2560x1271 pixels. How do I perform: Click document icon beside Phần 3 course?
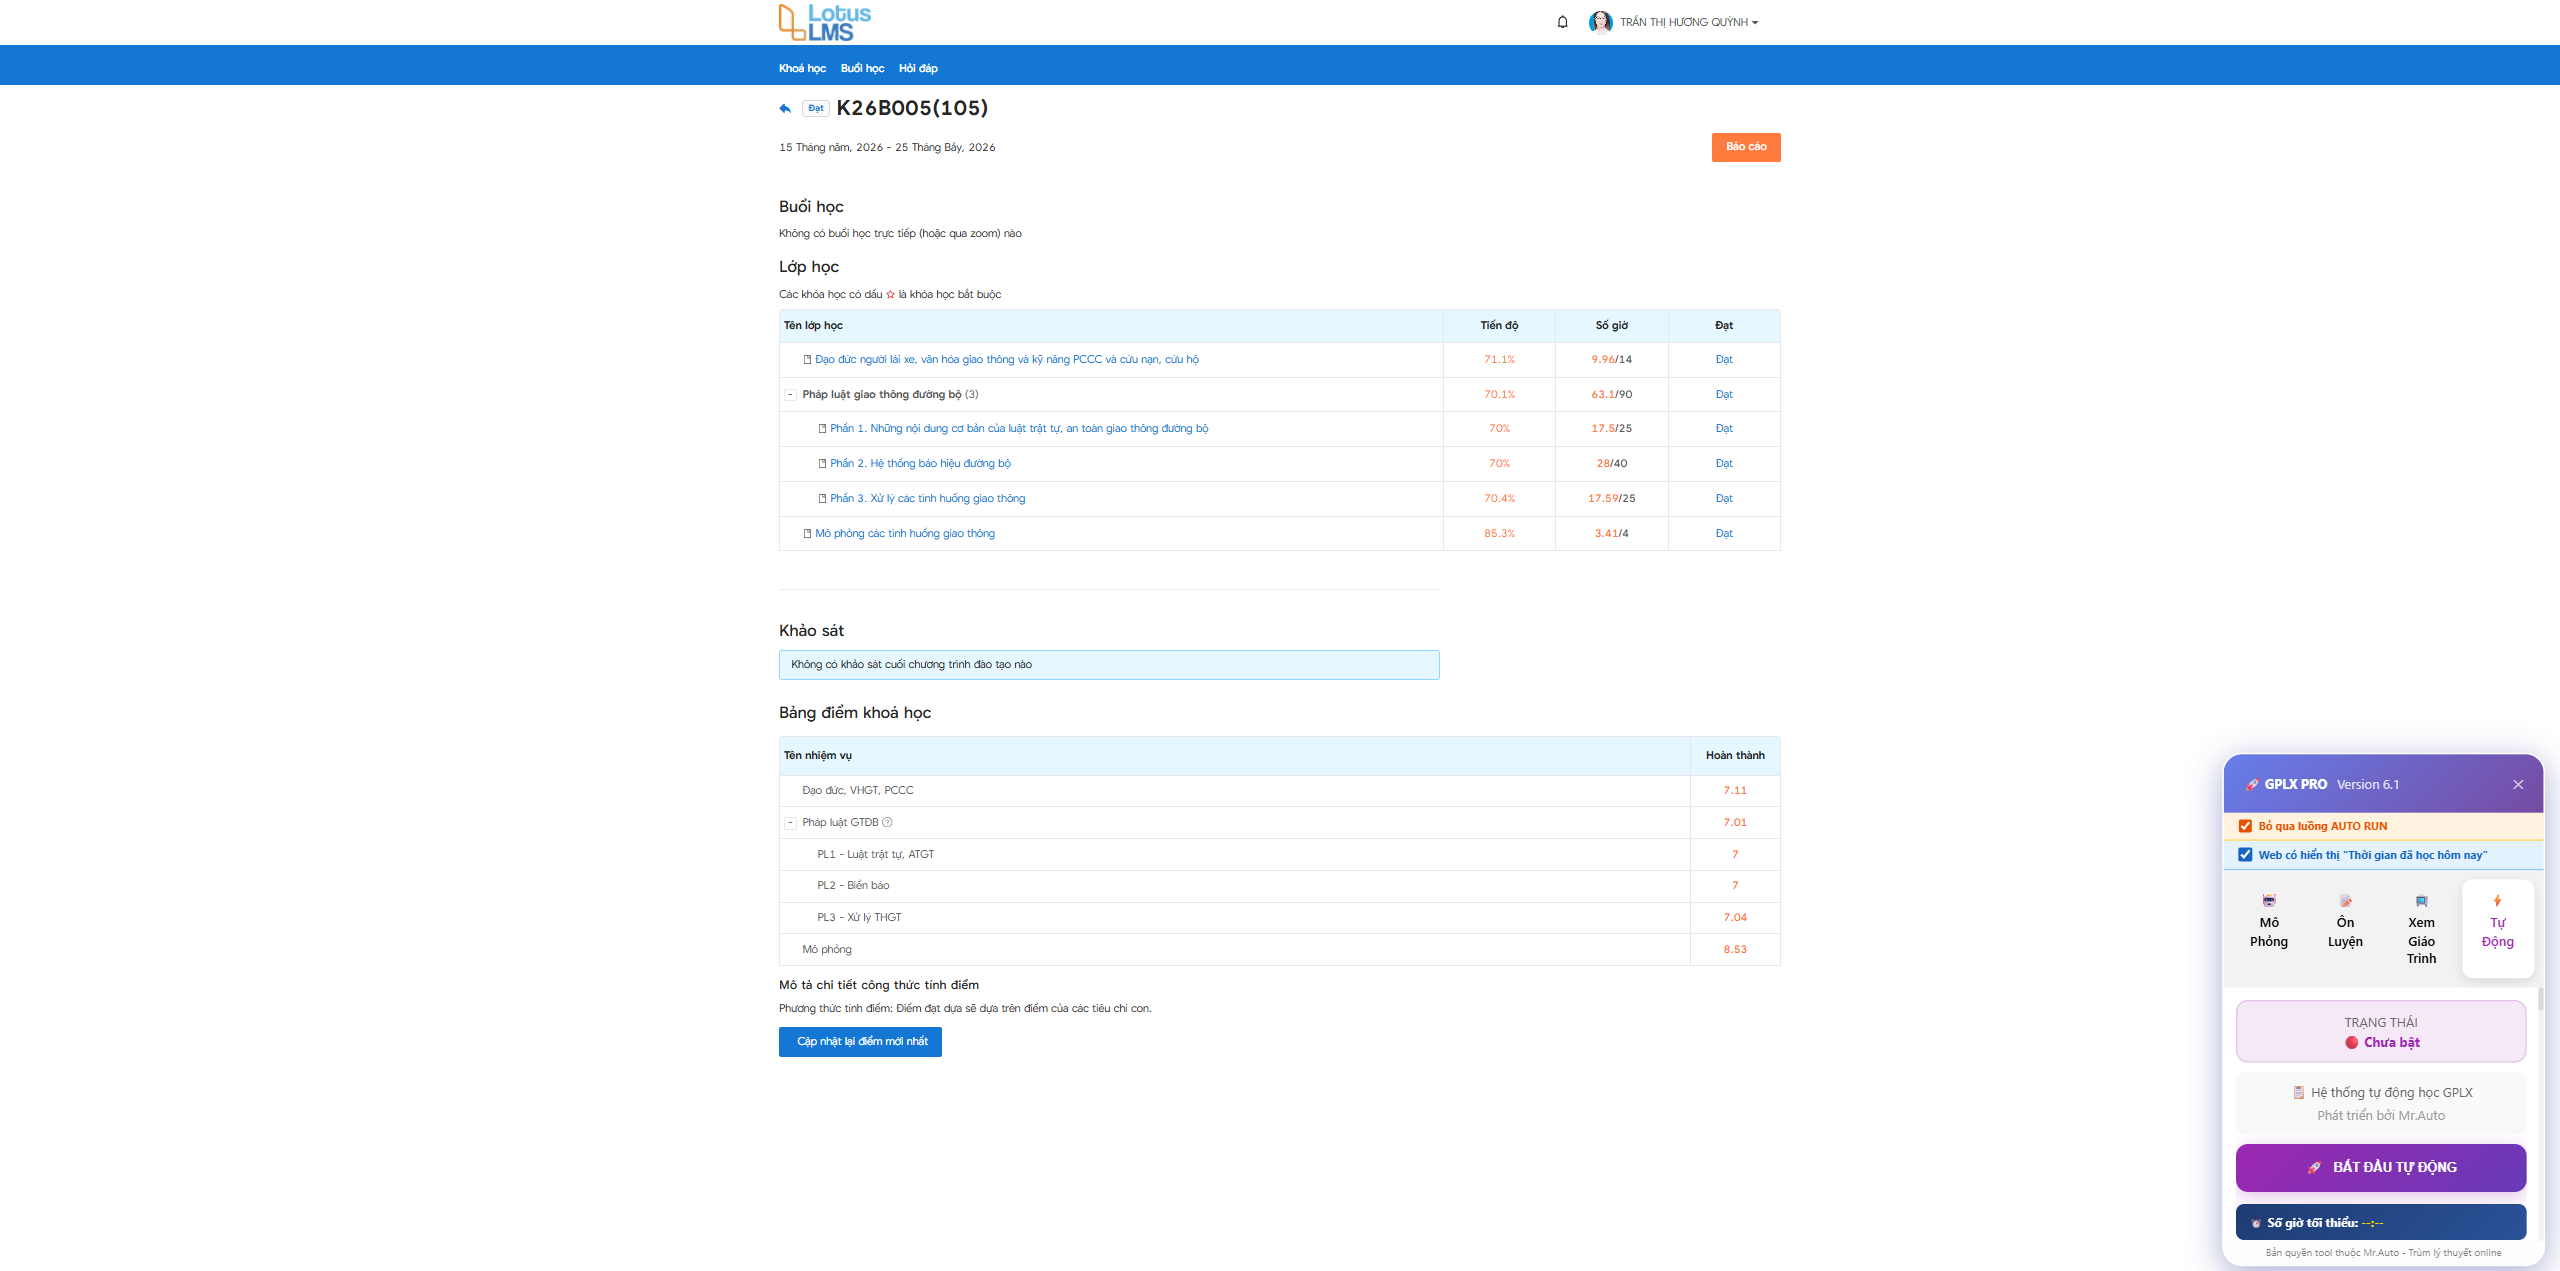click(x=822, y=499)
